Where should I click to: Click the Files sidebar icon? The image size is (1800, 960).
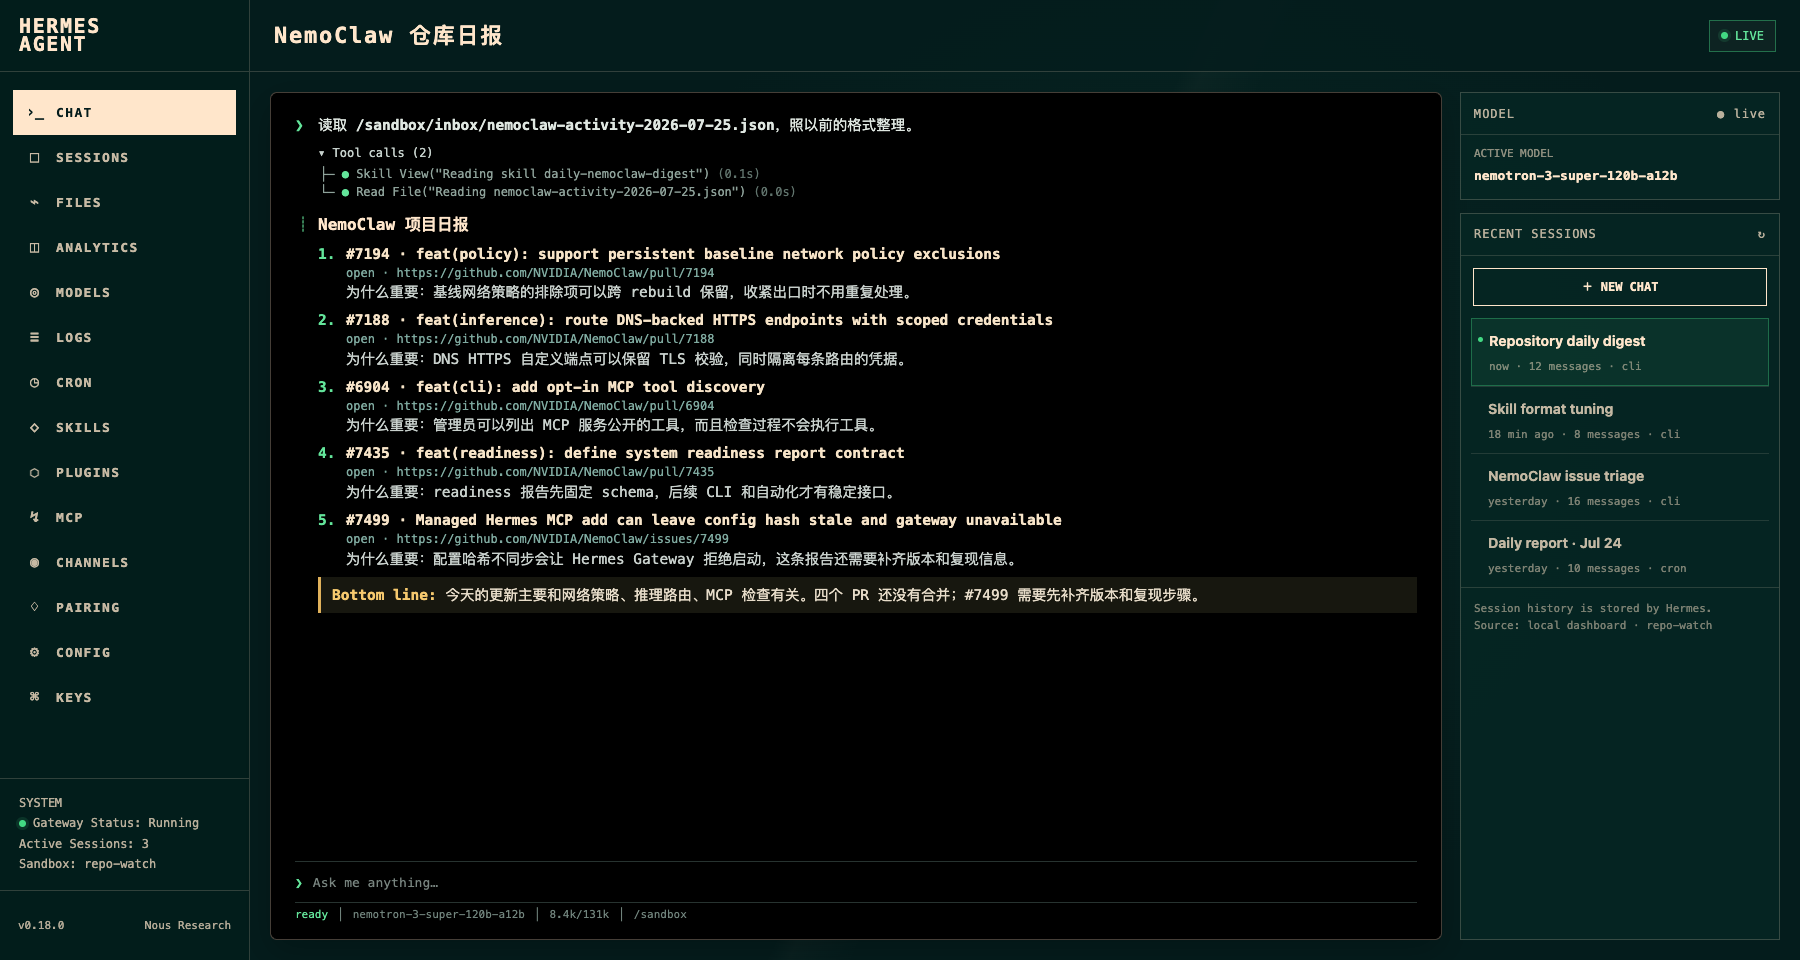tap(35, 203)
